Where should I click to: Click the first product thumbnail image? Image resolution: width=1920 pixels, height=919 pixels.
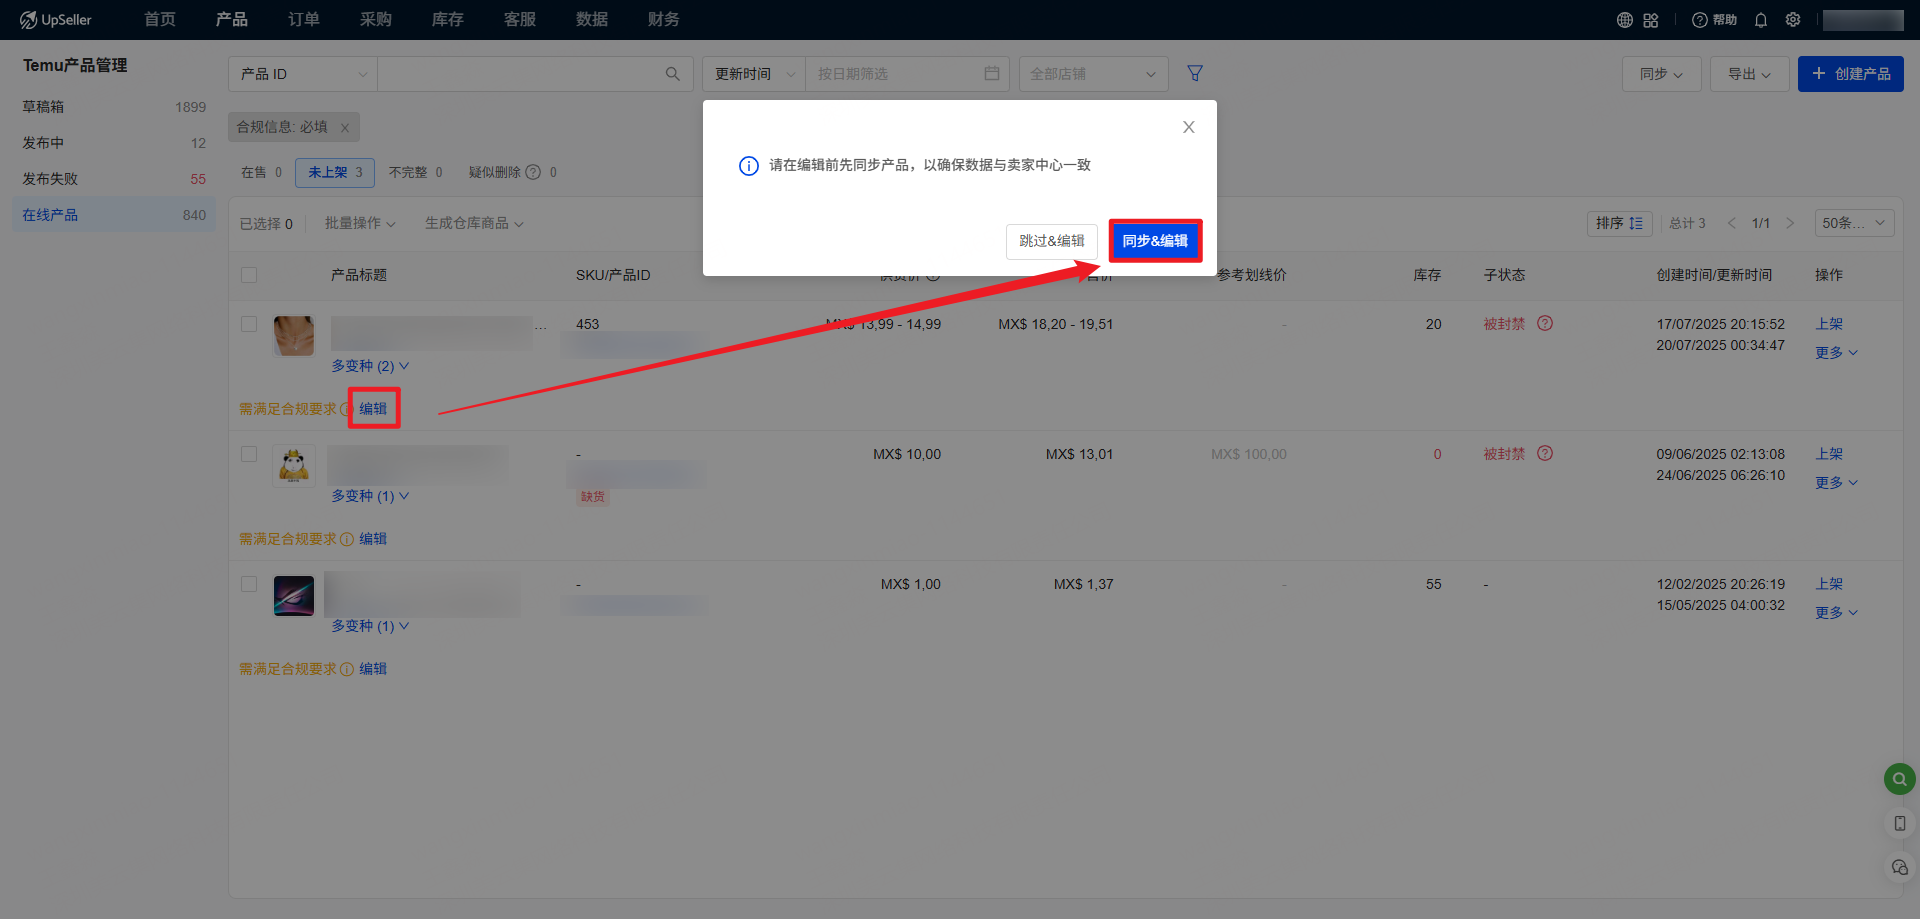294,336
